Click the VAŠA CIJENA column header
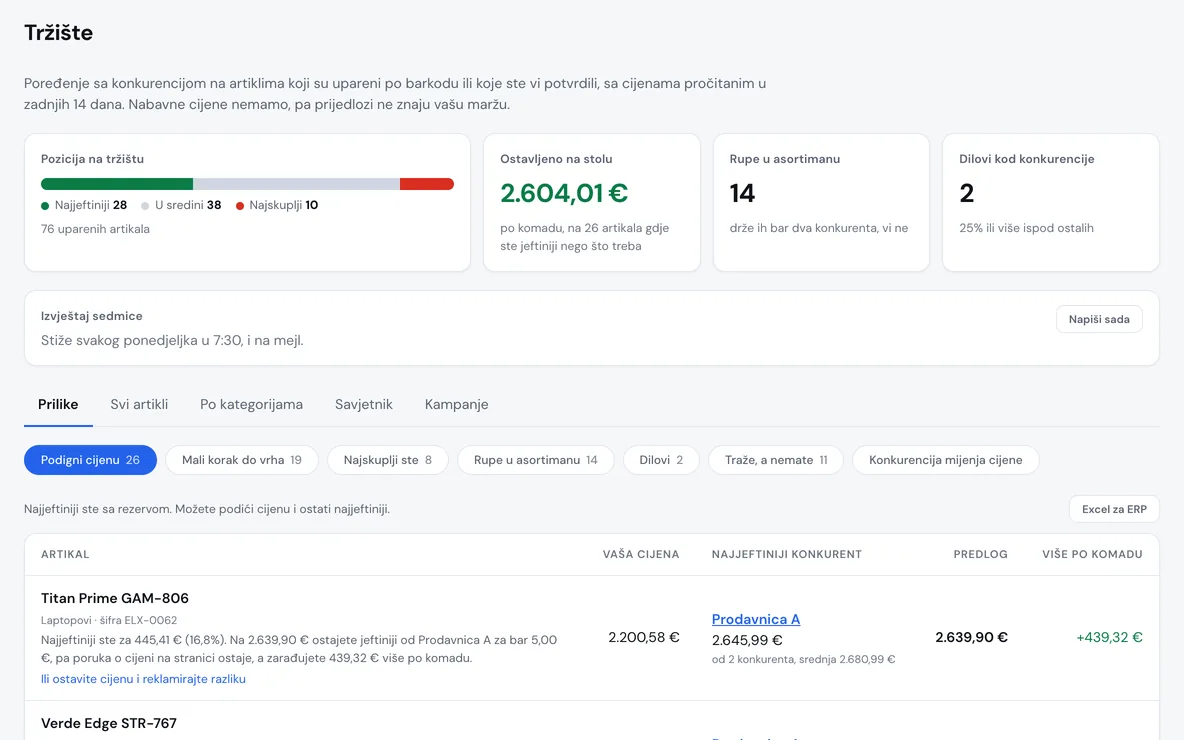This screenshot has width=1184, height=740. pyautogui.click(x=641, y=554)
